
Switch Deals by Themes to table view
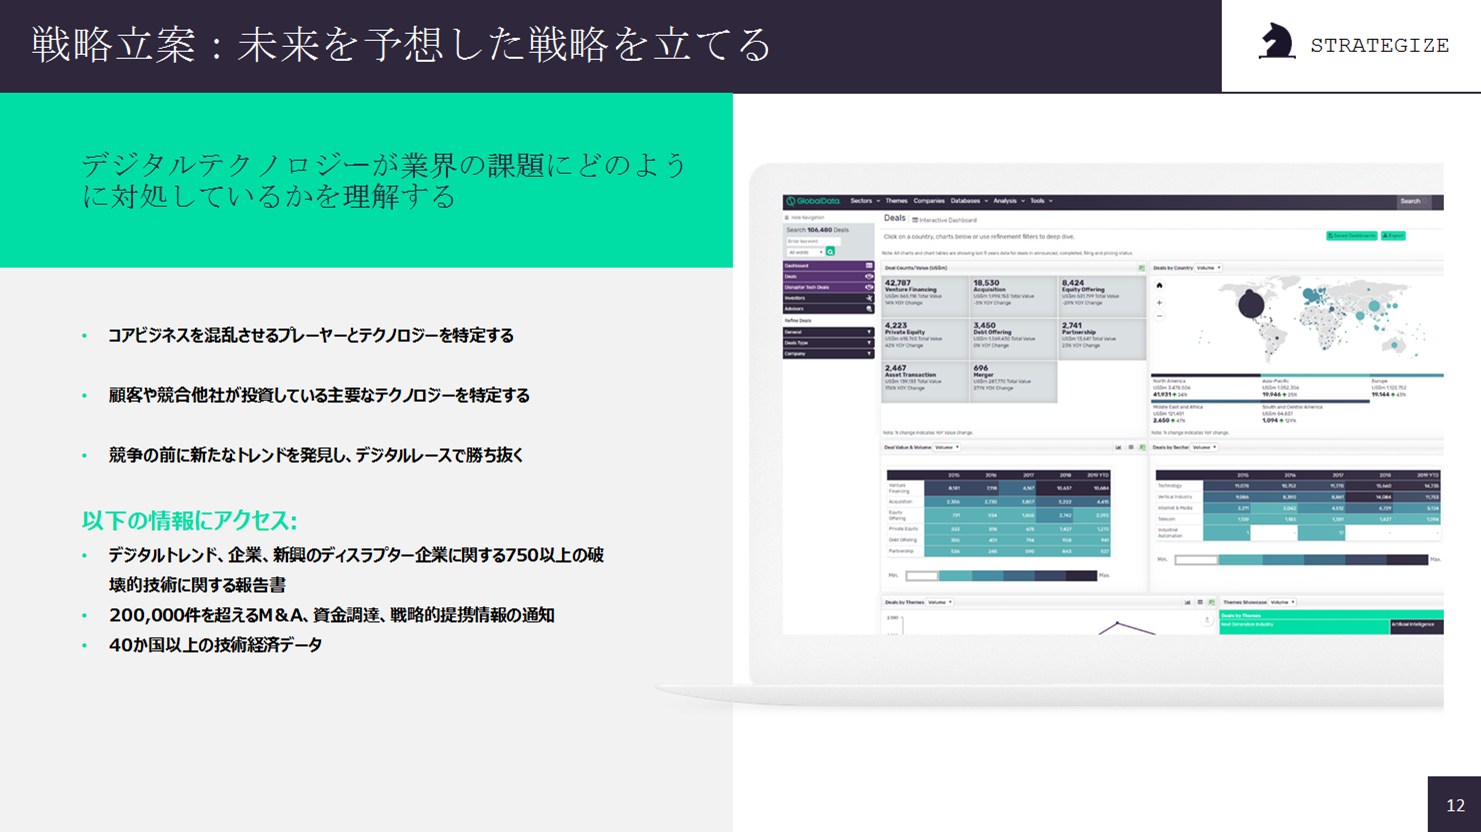[1200, 603]
